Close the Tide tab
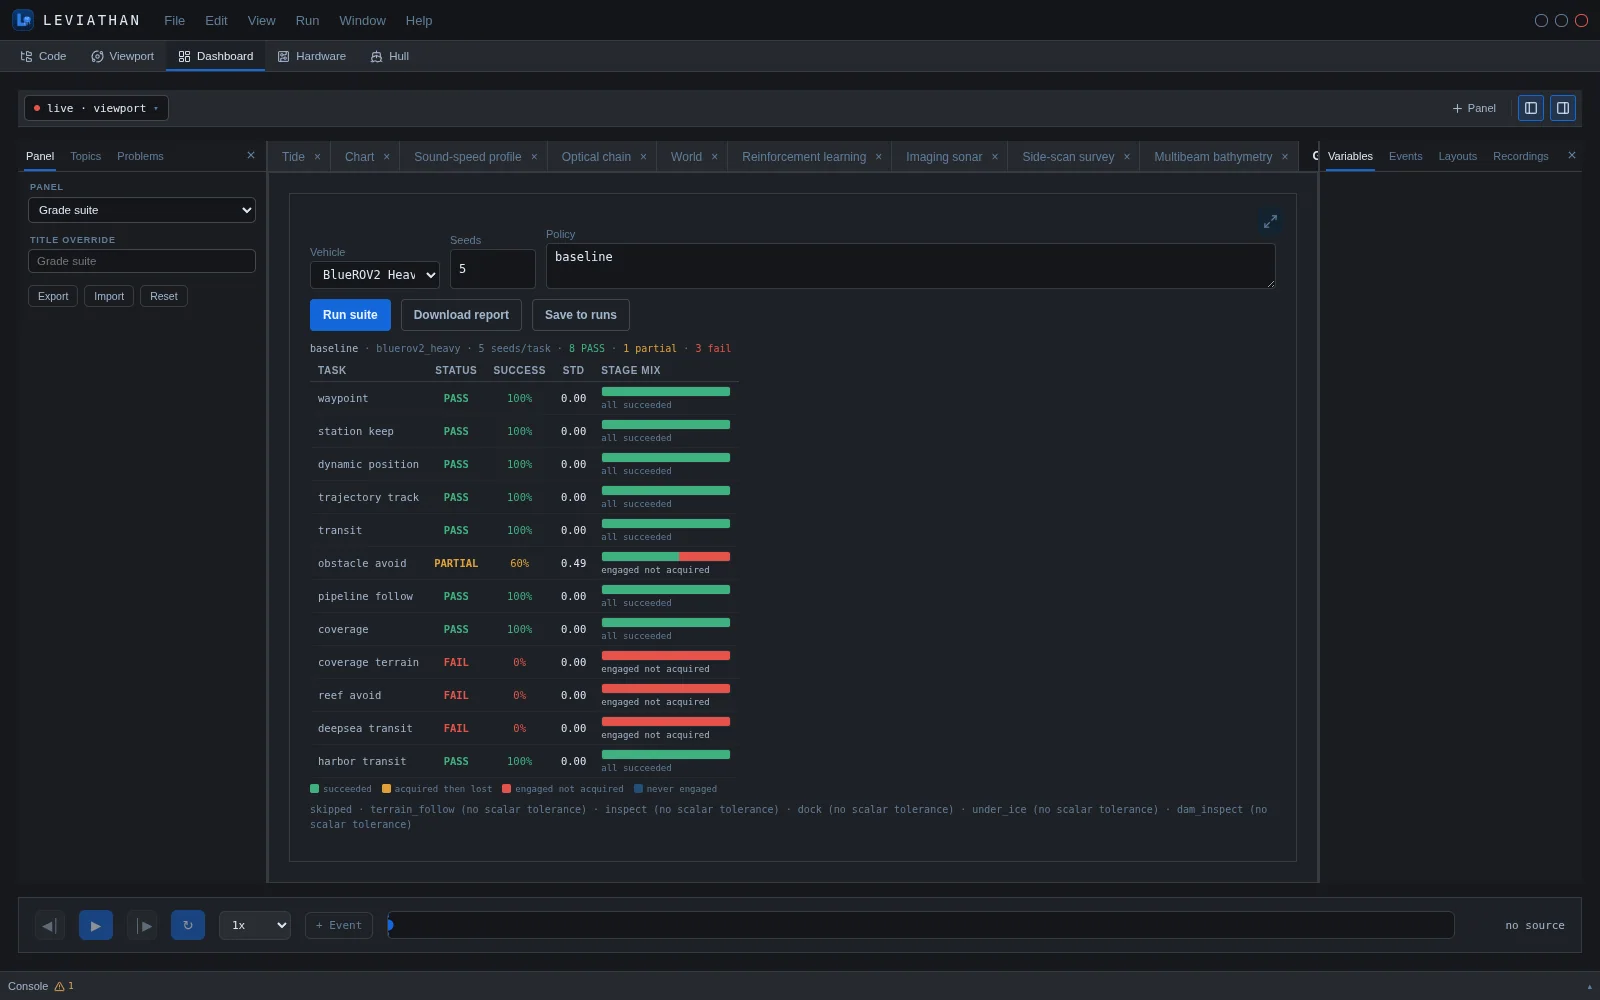This screenshot has height=1000, width=1600. click(317, 157)
